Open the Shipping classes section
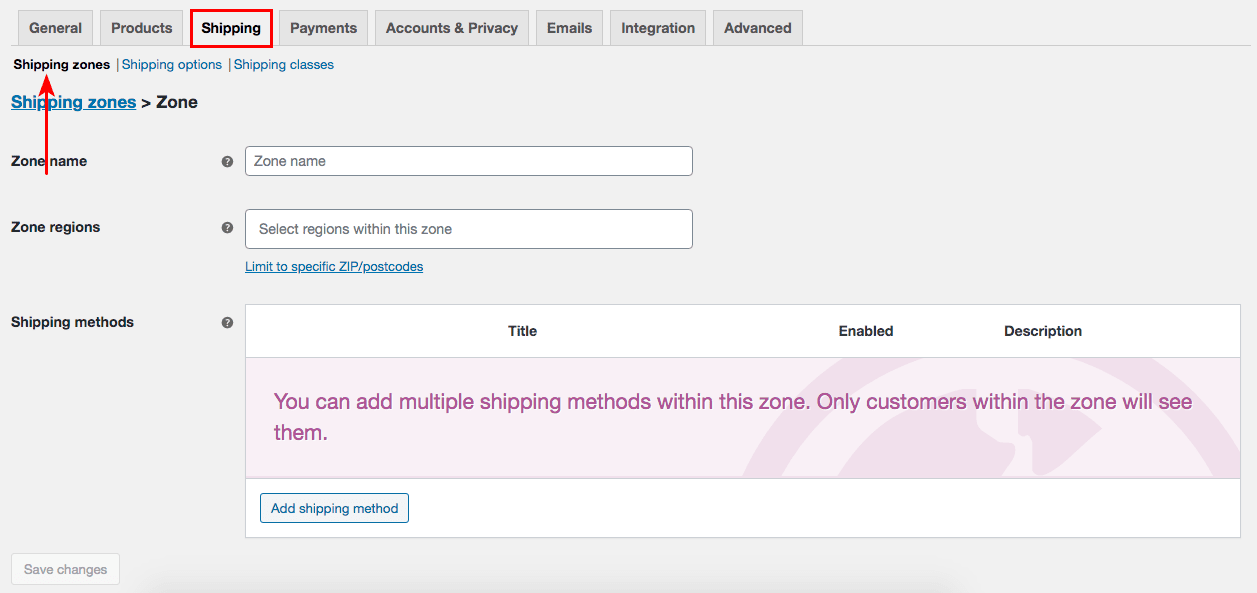 tap(284, 65)
